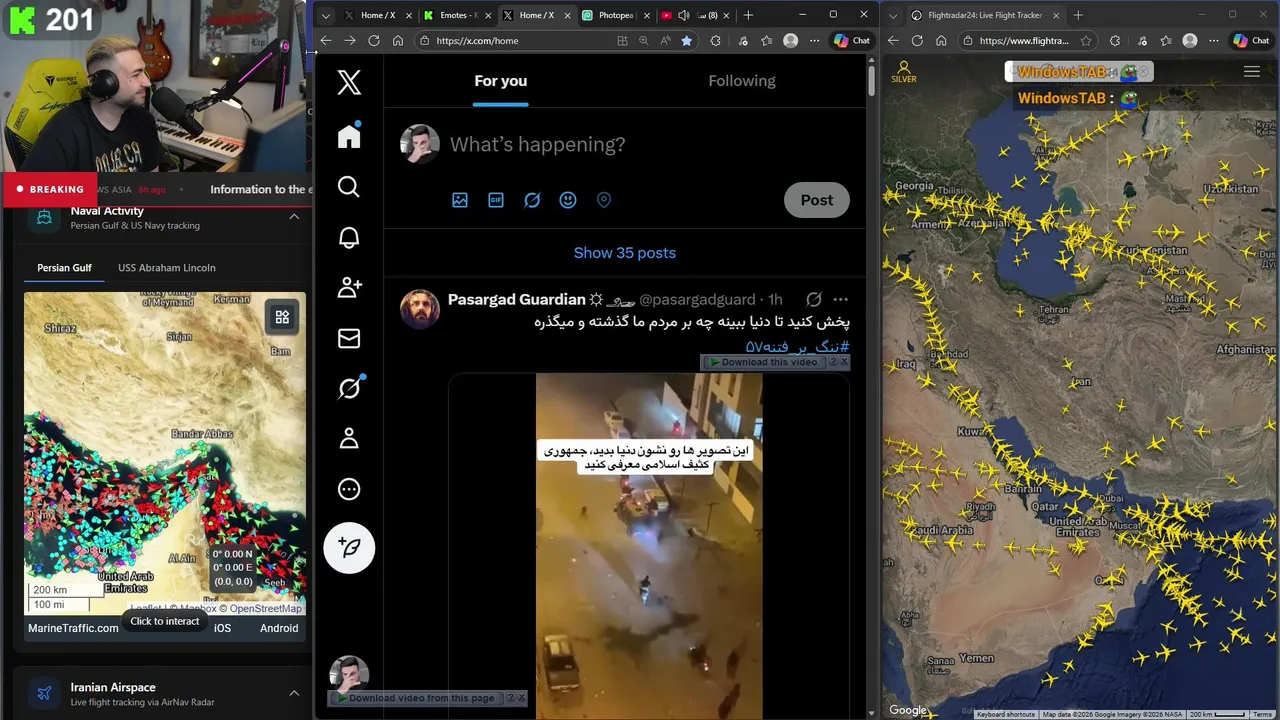1280x720 pixels.
Task: Open Copilot Chat in x.com browser window
Action: (852, 41)
